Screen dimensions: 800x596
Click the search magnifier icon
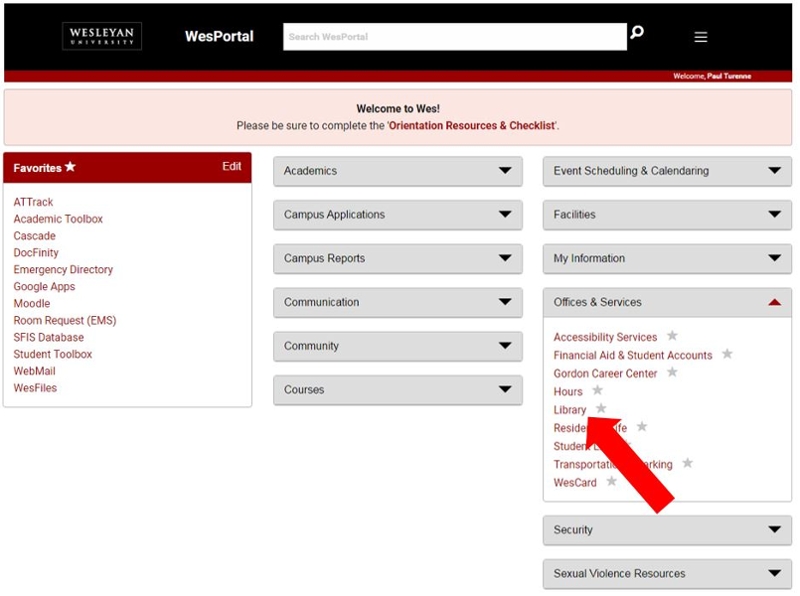[x=637, y=33]
